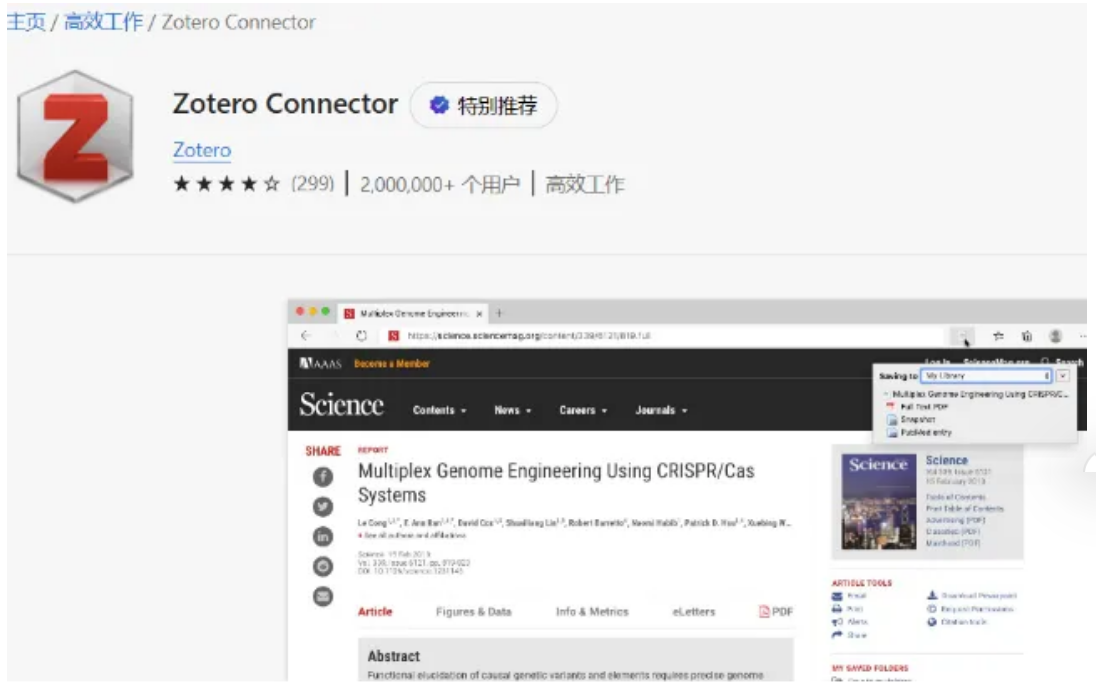Viewport: 1096px width, 696px height.
Task: Open the eLetters tab
Action: (x=693, y=611)
